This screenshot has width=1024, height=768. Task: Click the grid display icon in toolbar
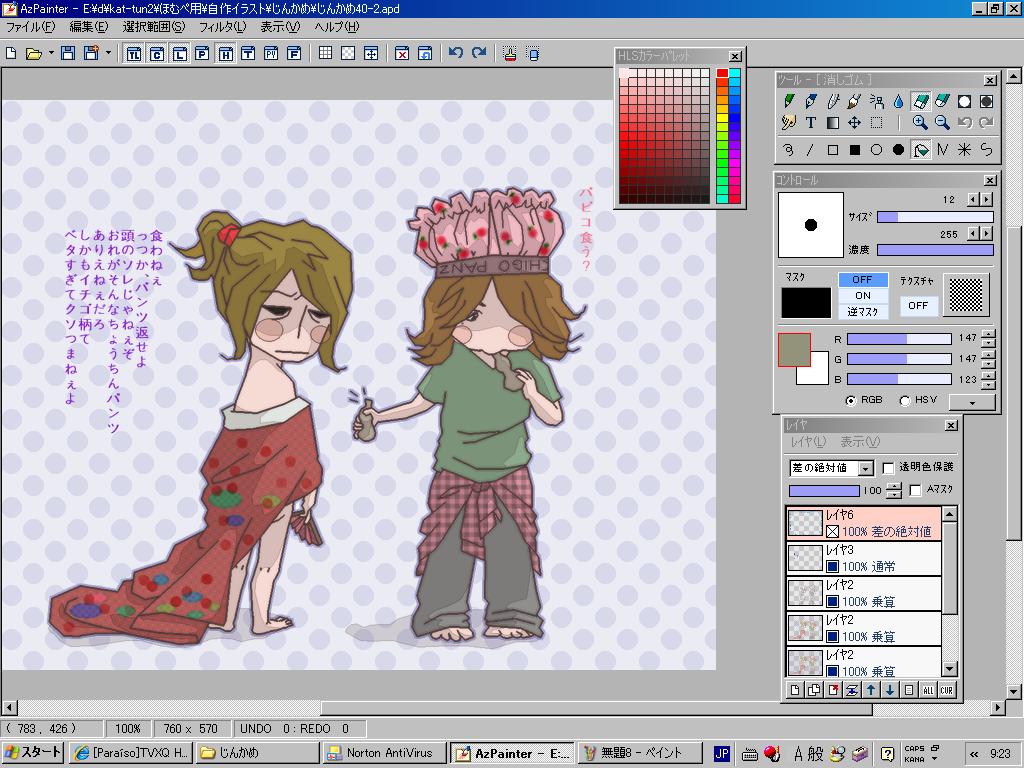(326, 53)
